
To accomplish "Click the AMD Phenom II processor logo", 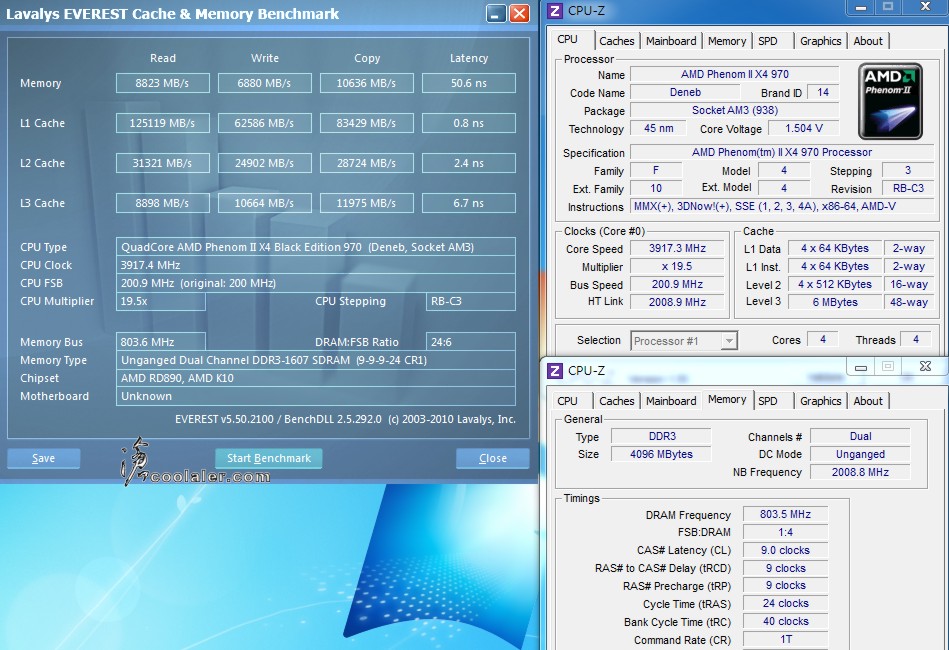I will tap(890, 101).
